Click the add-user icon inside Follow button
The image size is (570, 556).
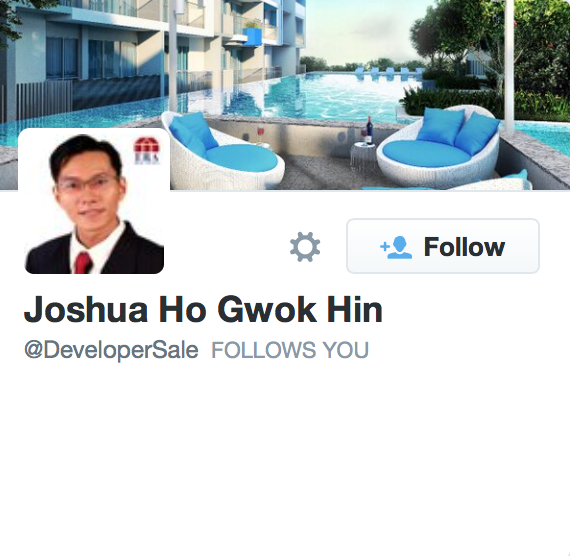click(396, 247)
